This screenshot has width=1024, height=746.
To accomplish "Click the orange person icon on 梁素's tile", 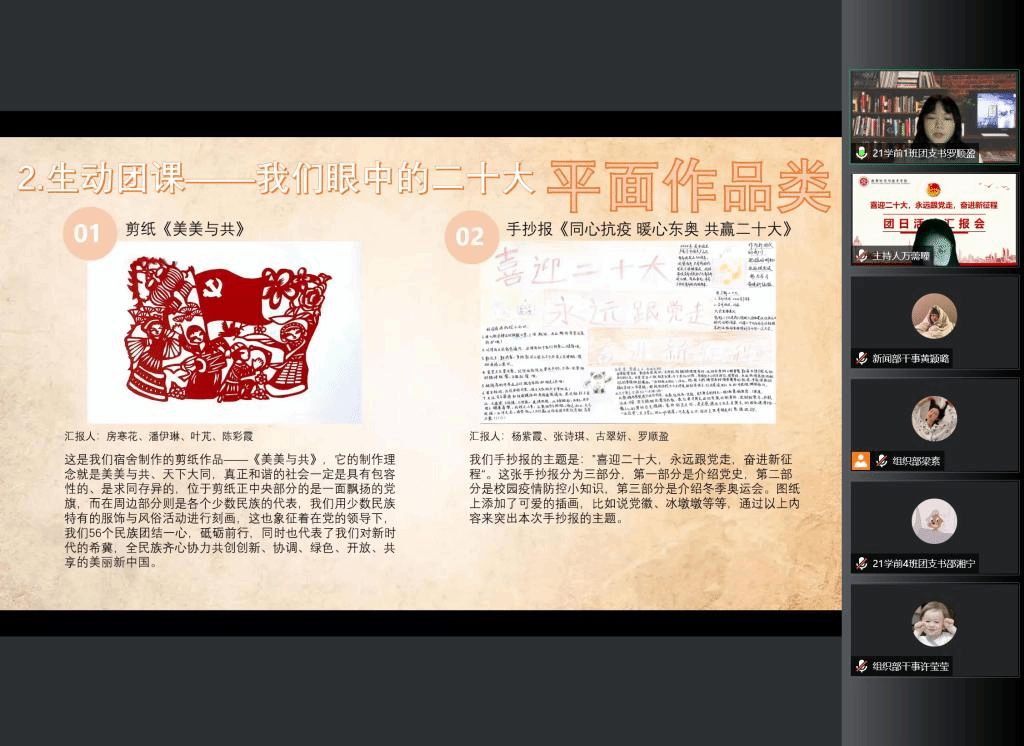I will pyautogui.click(x=860, y=461).
